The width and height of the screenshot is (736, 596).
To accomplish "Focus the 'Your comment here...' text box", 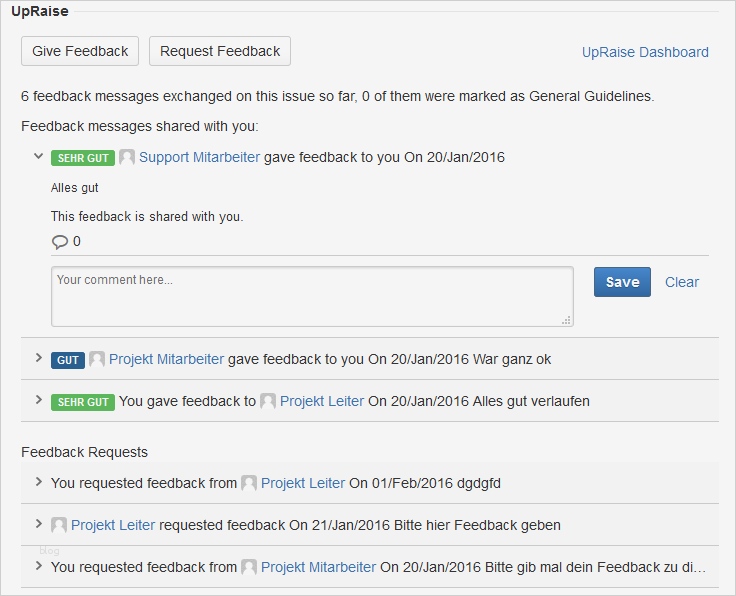I will 312,296.
